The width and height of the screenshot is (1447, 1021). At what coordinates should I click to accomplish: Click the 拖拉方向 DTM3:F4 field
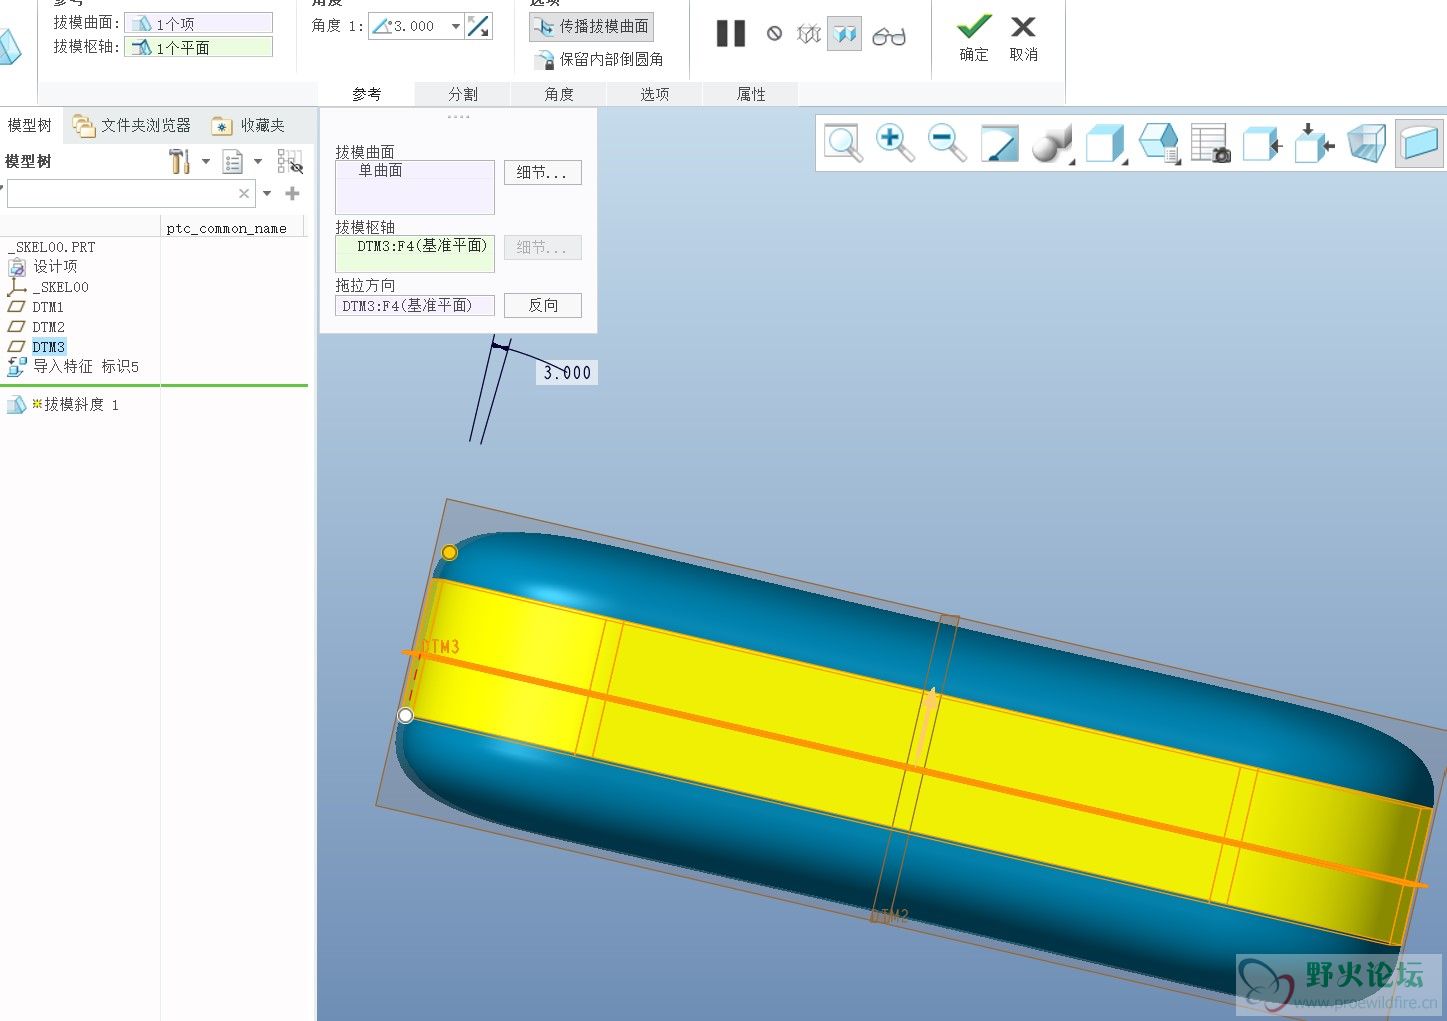(x=414, y=305)
